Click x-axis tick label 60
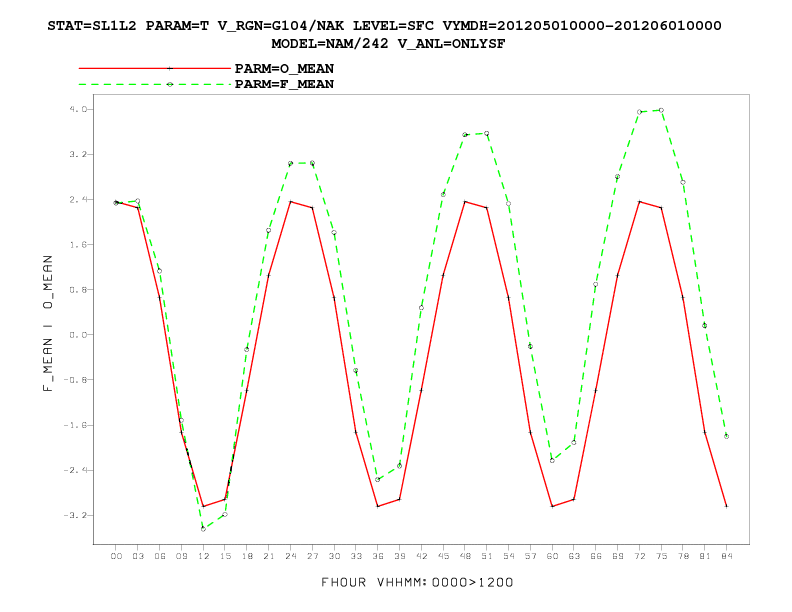The width and height of the screenshot is (792, 612). [552, 556]
